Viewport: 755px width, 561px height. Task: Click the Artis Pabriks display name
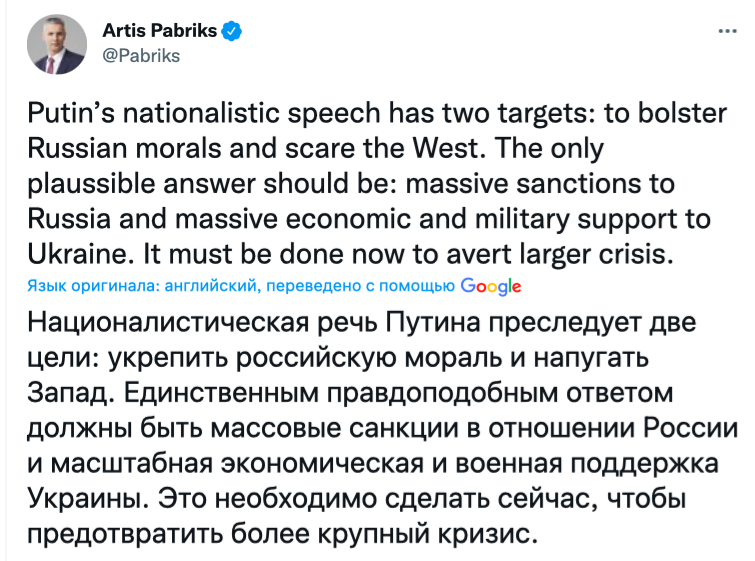point(159,31)
